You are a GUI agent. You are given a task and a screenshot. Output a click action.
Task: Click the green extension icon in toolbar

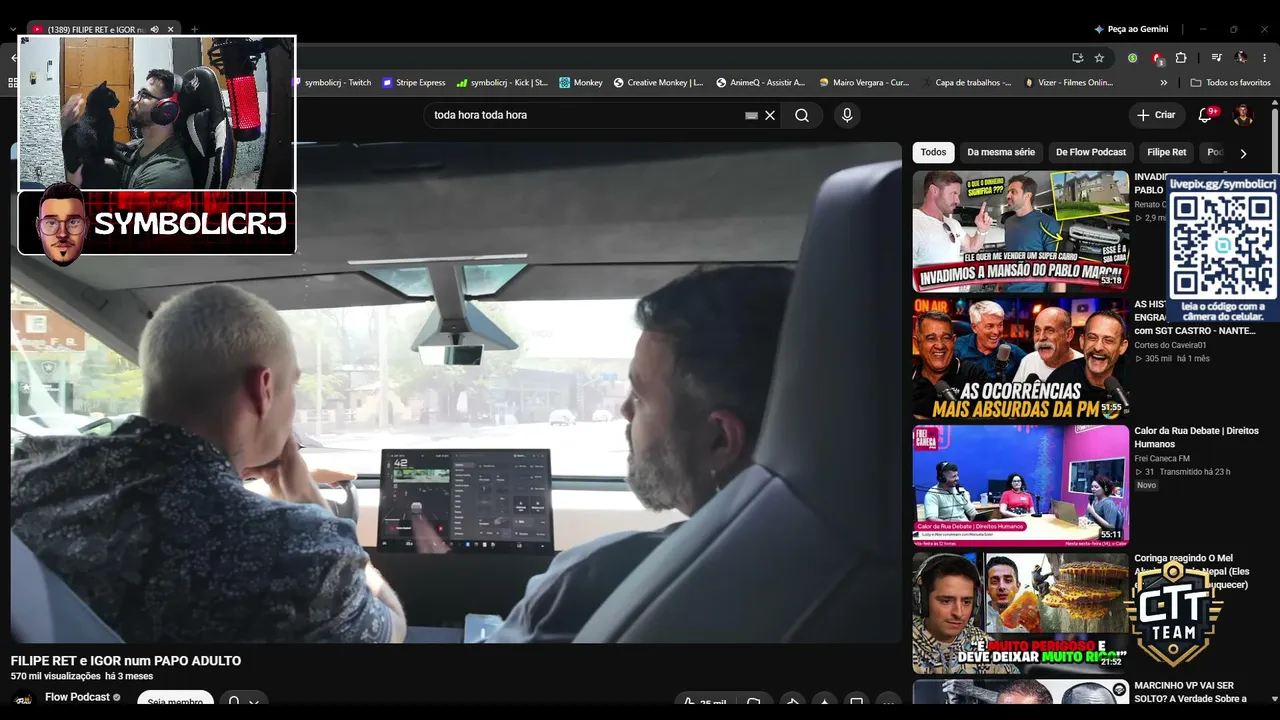pyautogui.click(x=1133, y=58)
